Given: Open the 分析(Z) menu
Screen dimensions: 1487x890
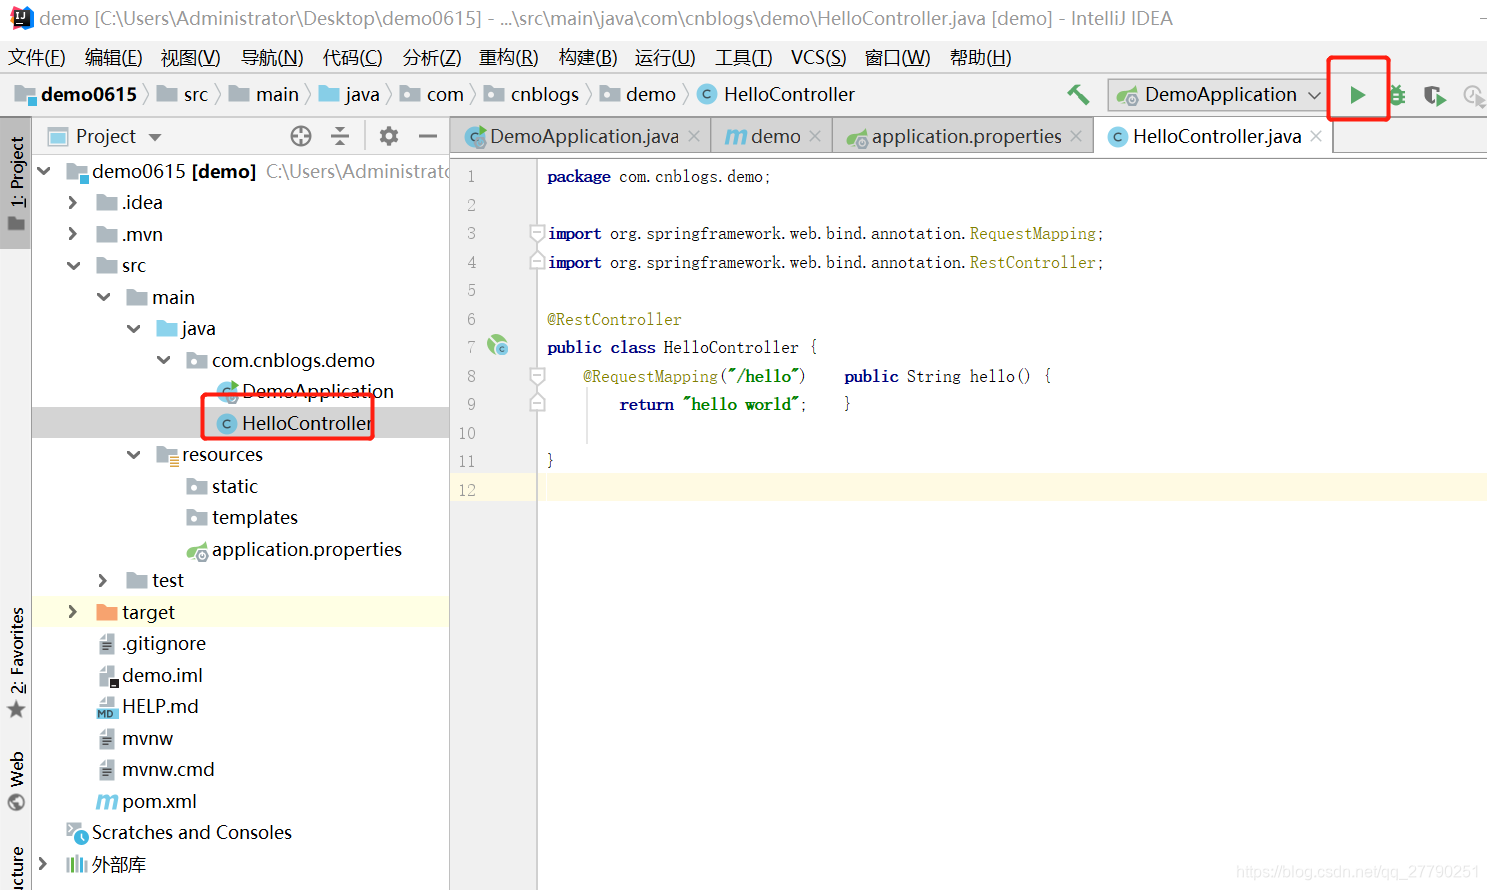Looking at the screenshot, I should pyautogui.click(x=432, y=58).
